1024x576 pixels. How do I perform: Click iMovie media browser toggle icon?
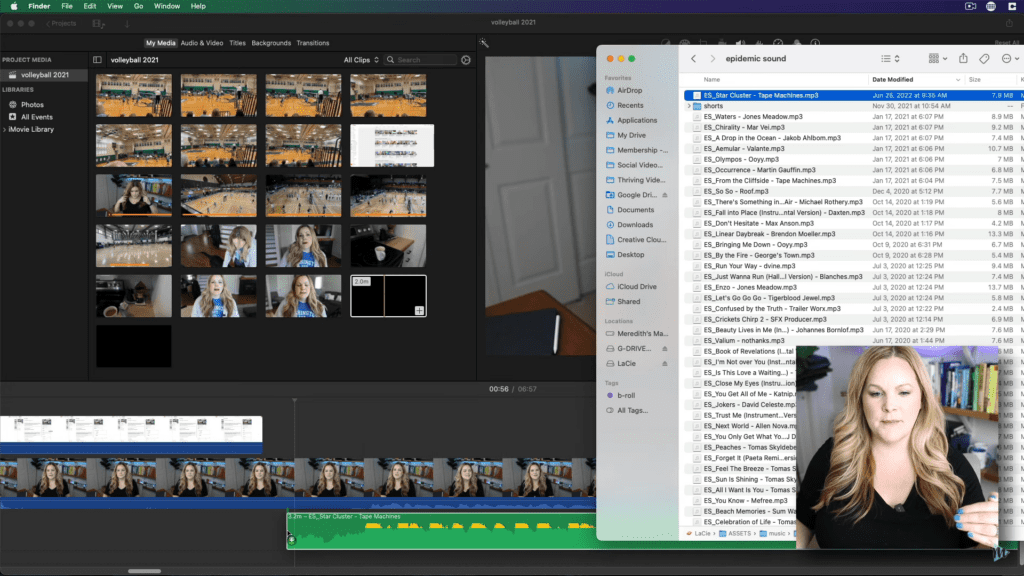pyautogui.click(x=99, y=24)
